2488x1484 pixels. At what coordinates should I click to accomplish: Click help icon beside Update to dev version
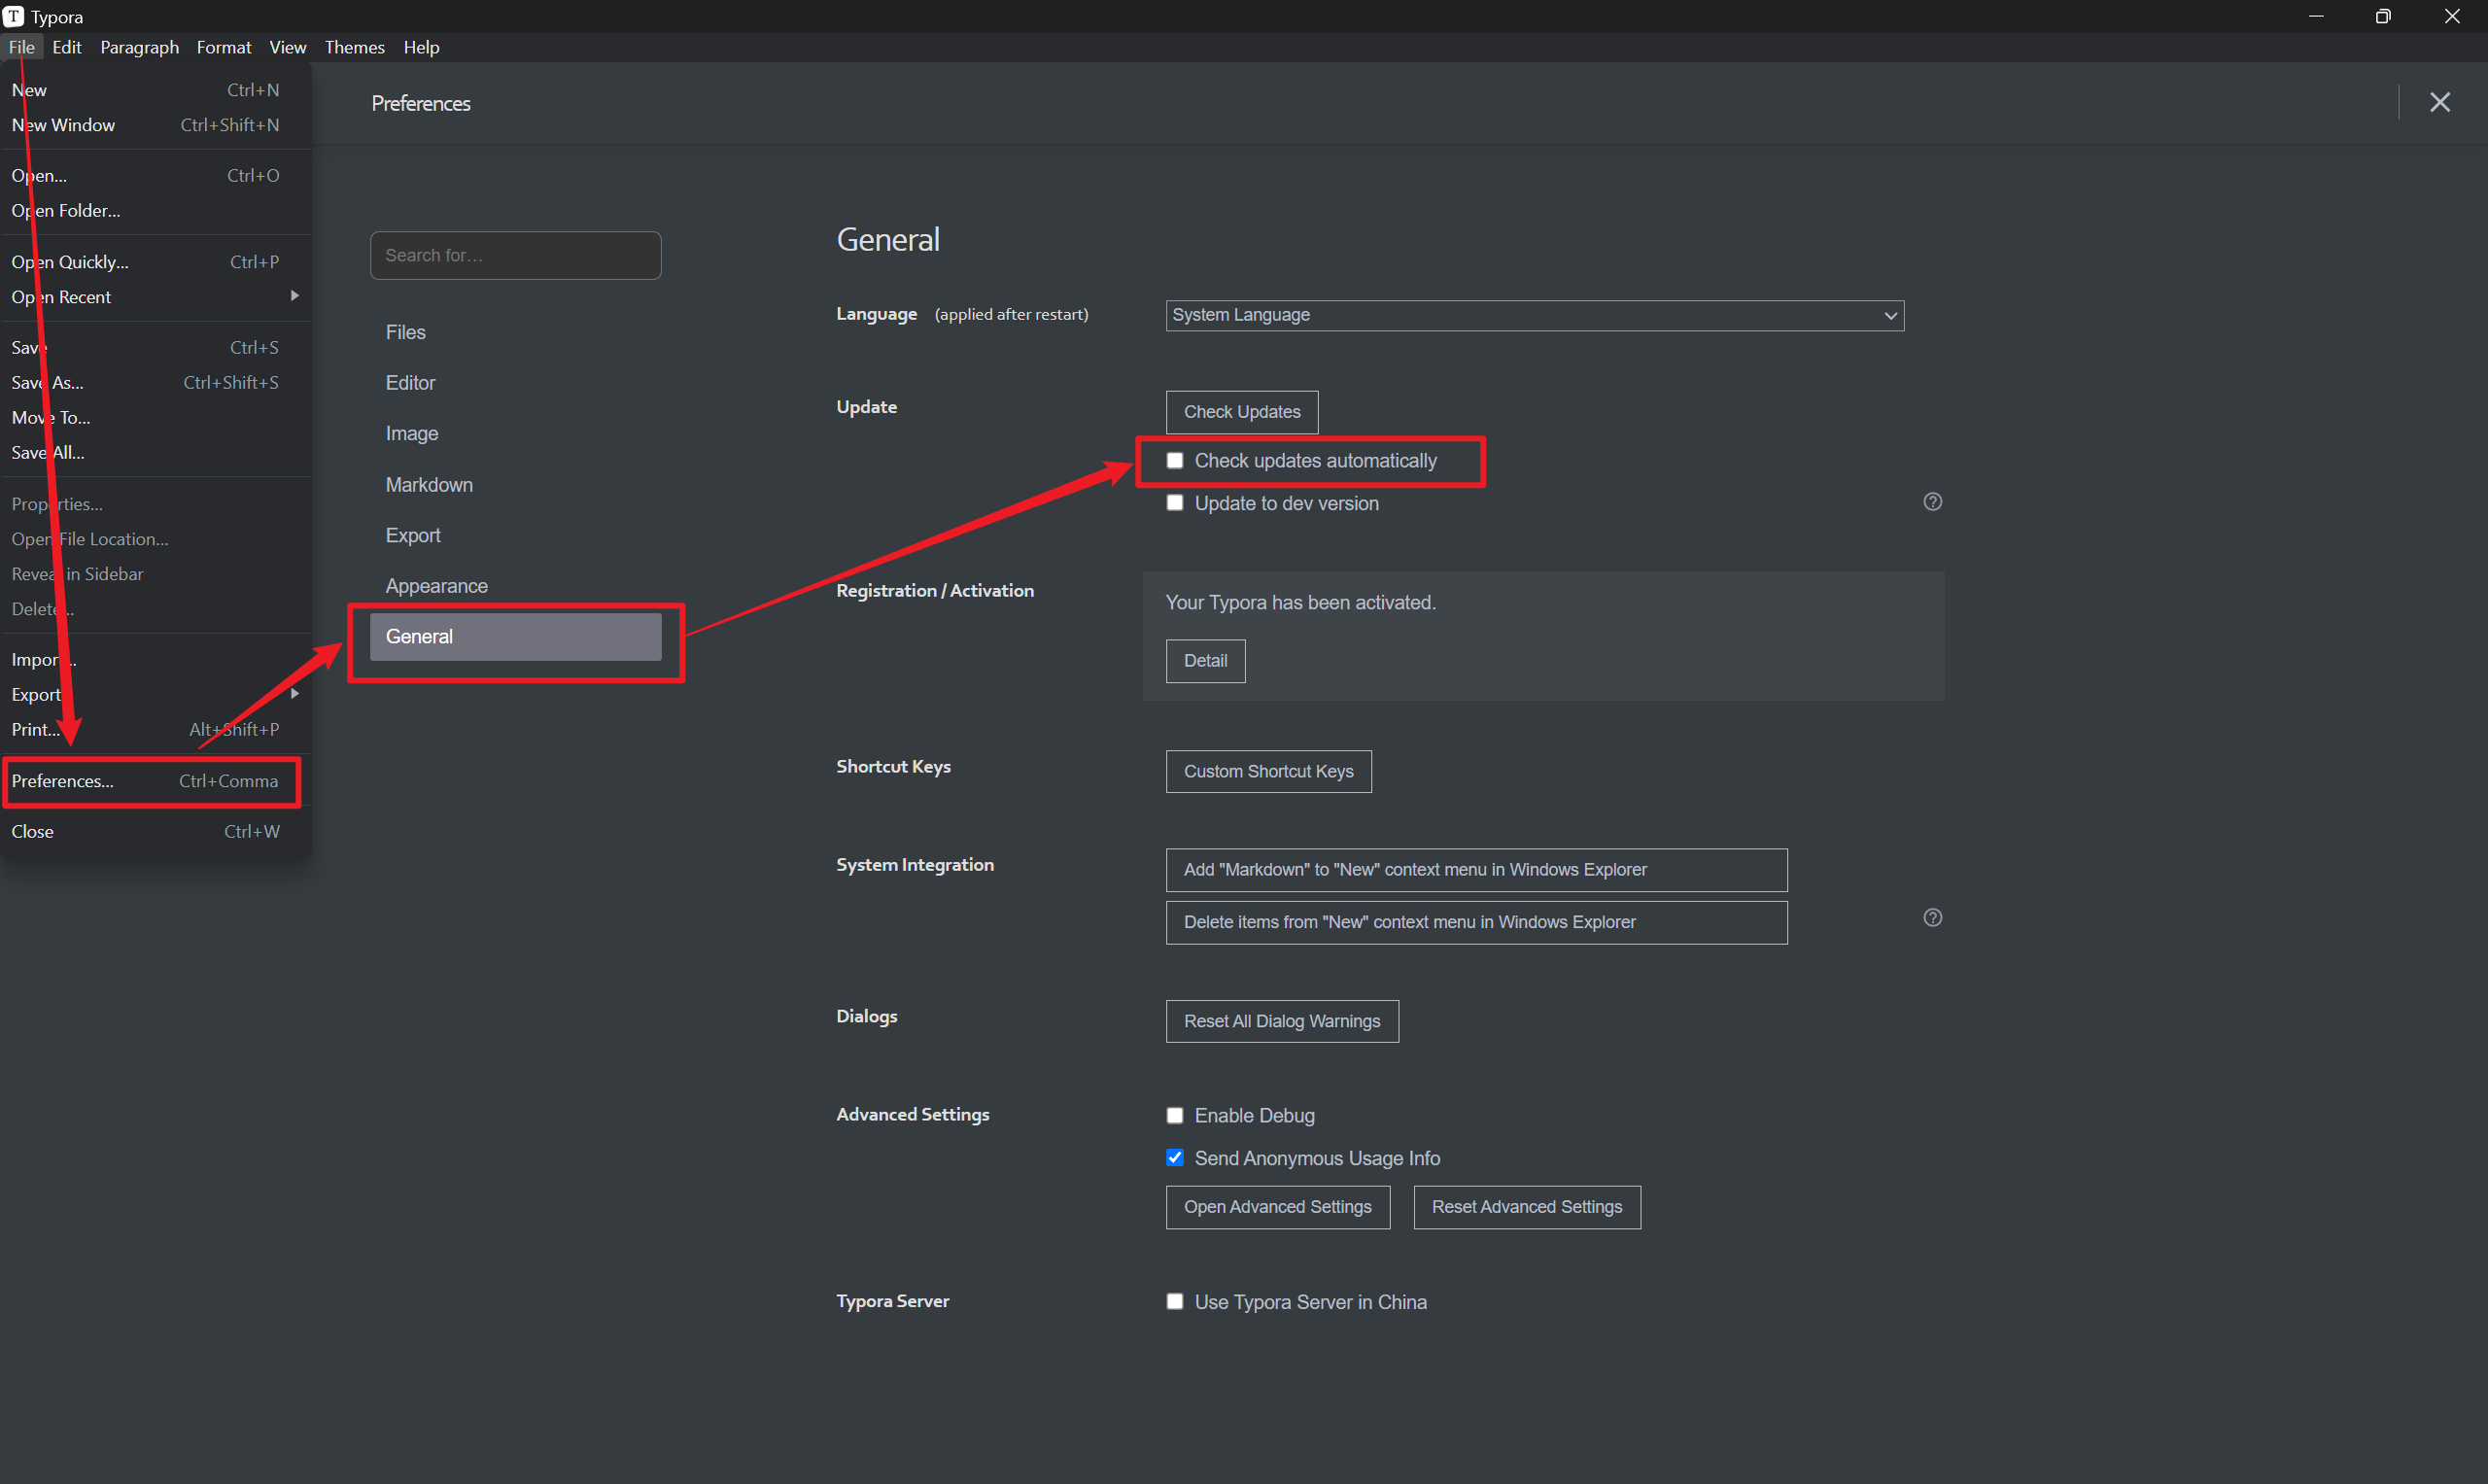pyautogui.click(x=1932, y=502)
